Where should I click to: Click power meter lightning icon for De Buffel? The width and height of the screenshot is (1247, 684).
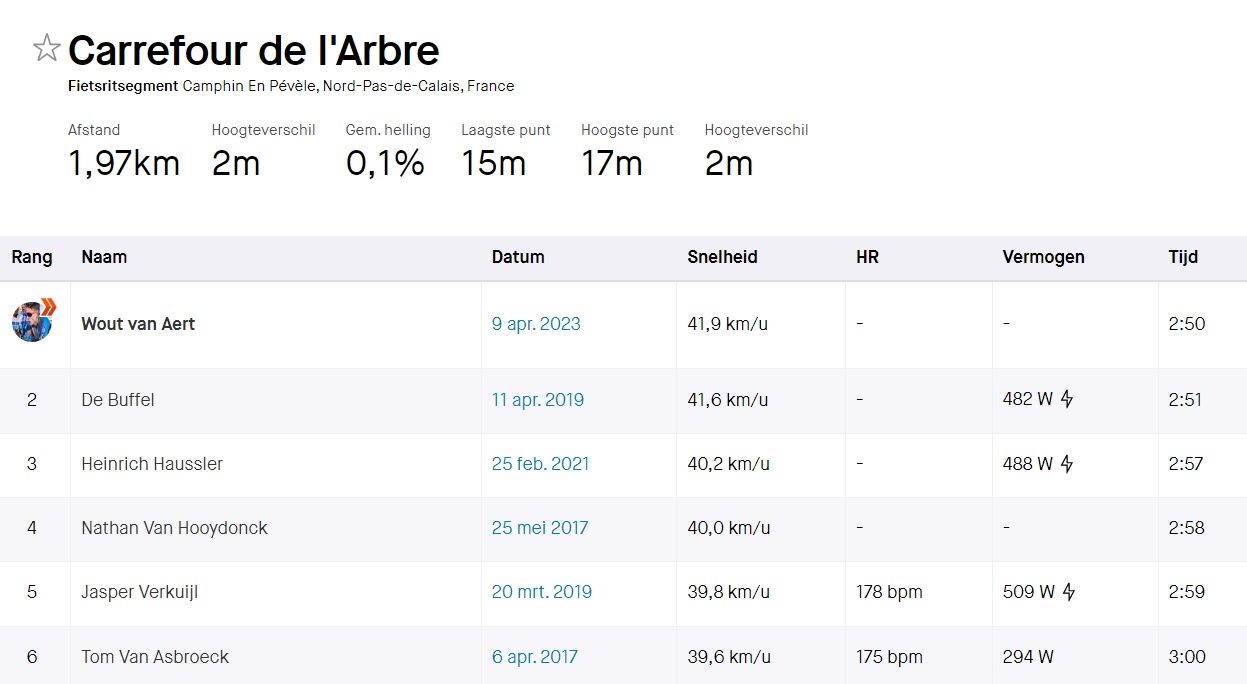(x=1067, y=400)
